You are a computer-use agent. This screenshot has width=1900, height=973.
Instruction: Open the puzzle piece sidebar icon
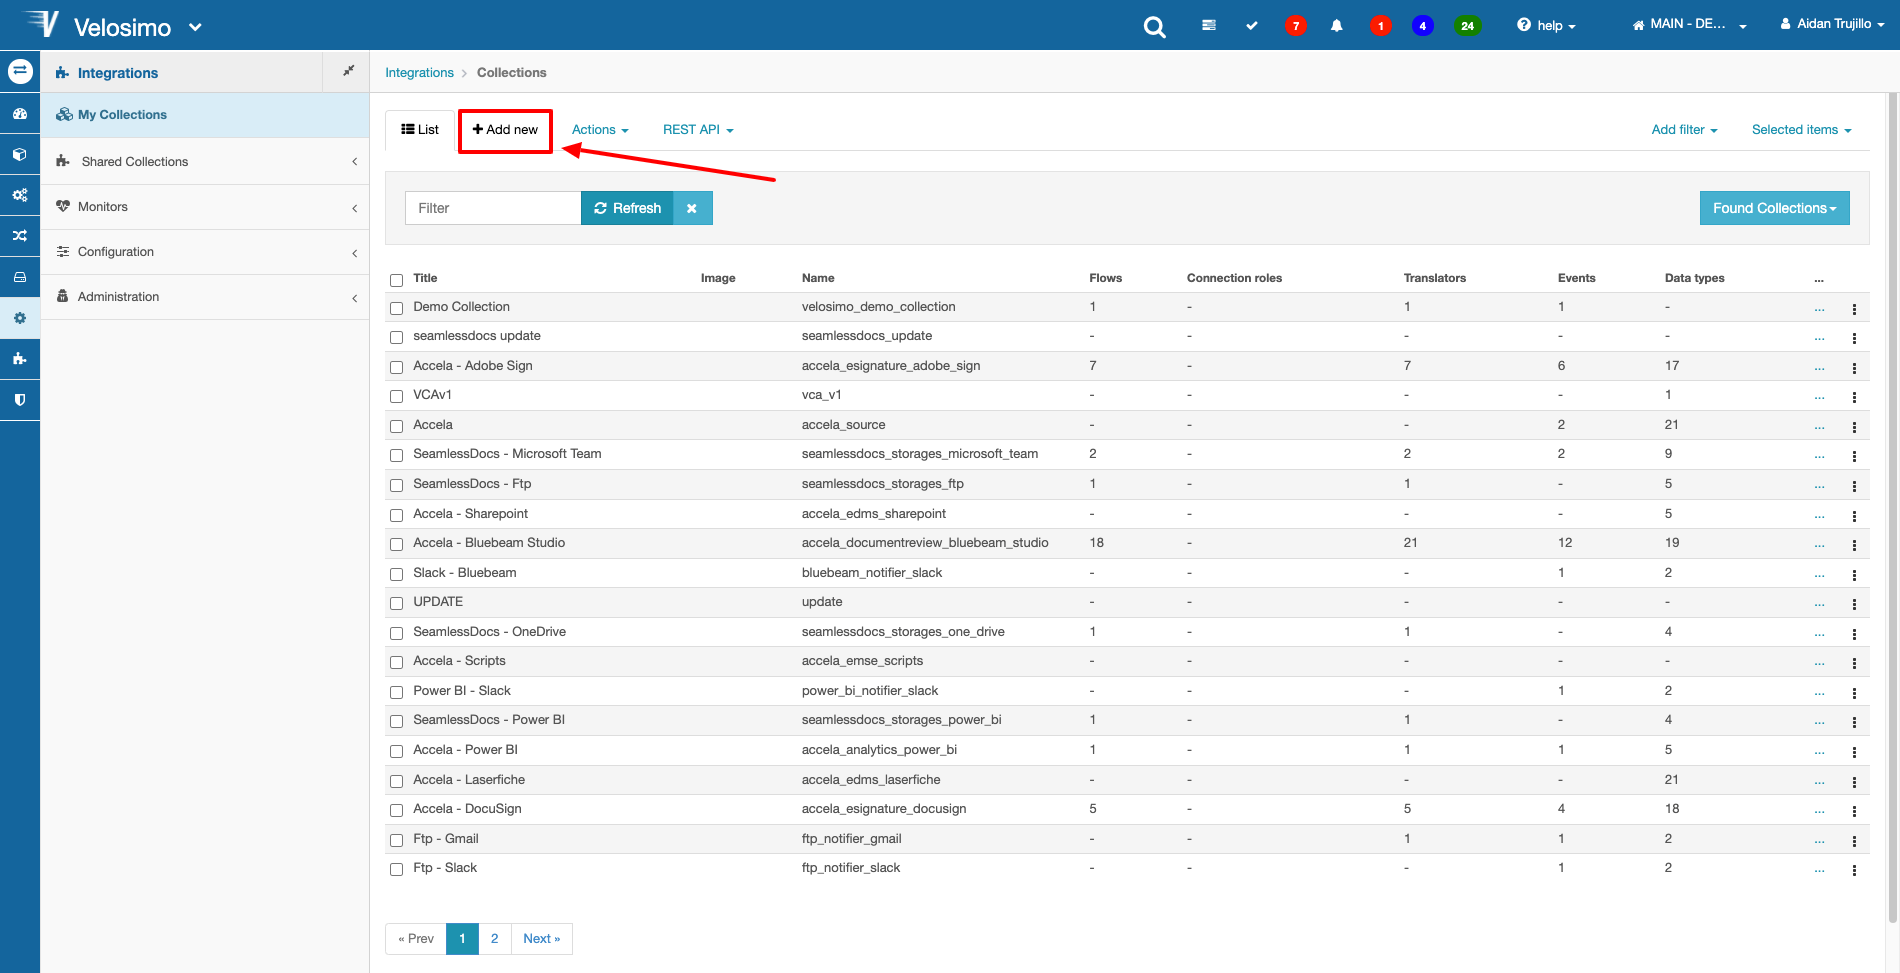tap(20, 359)
